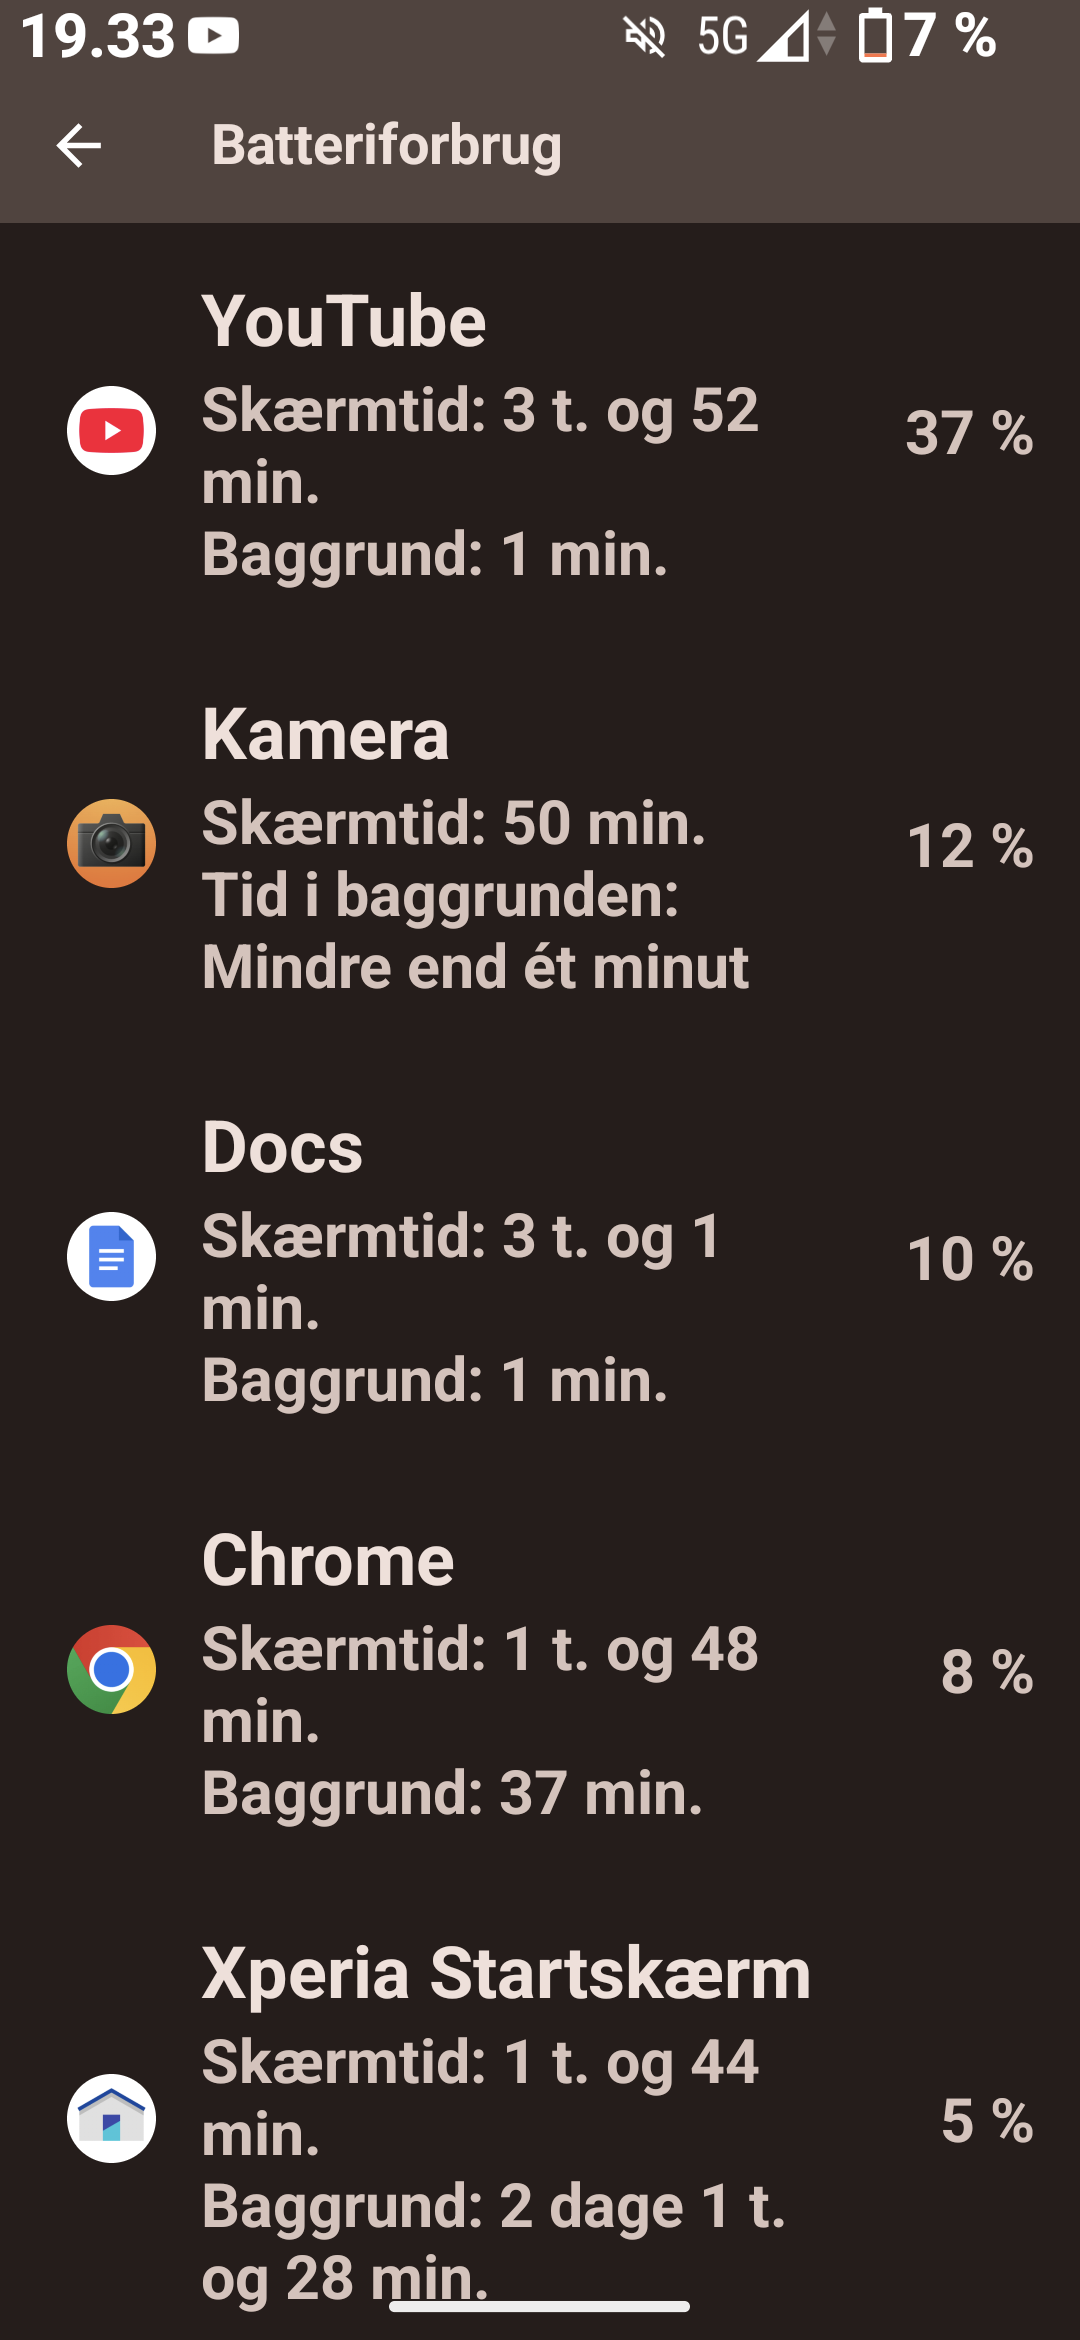The width and height of the screenshot is (1080, 2340).
Task: Tap the Batteriforbrug page title
Action: click(x=386, y=145)
